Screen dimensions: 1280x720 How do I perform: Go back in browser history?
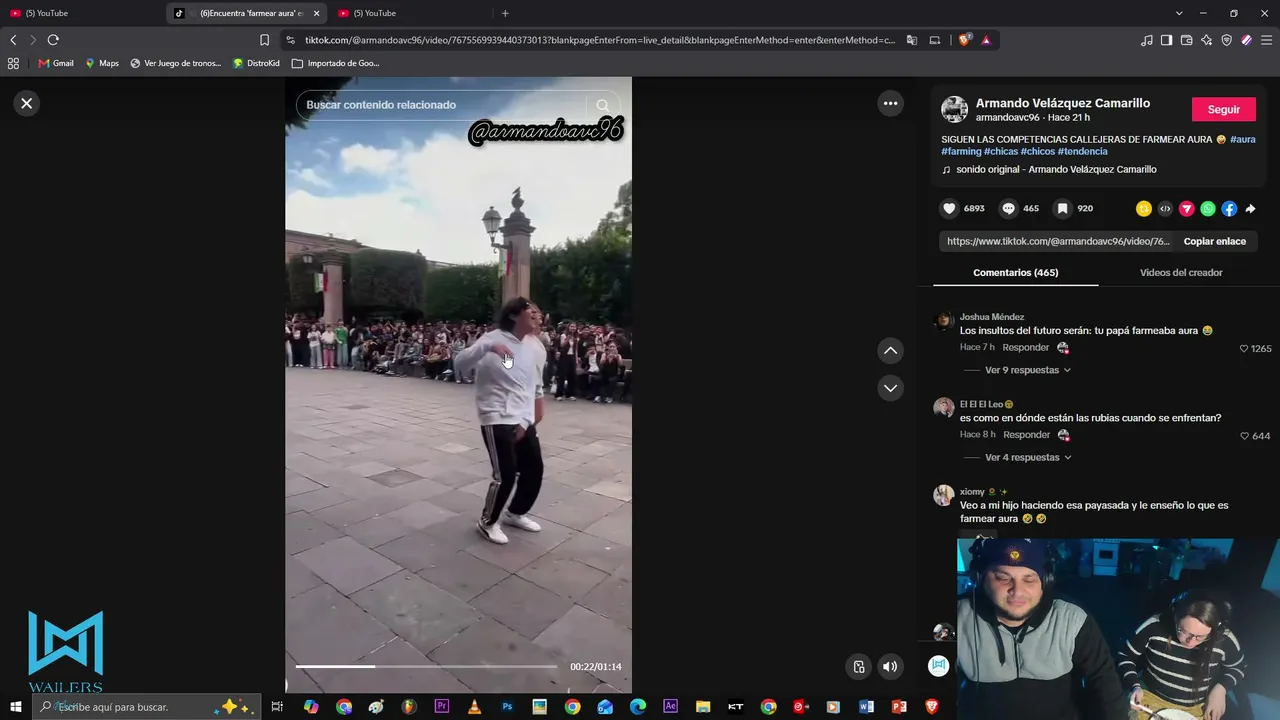13,40
